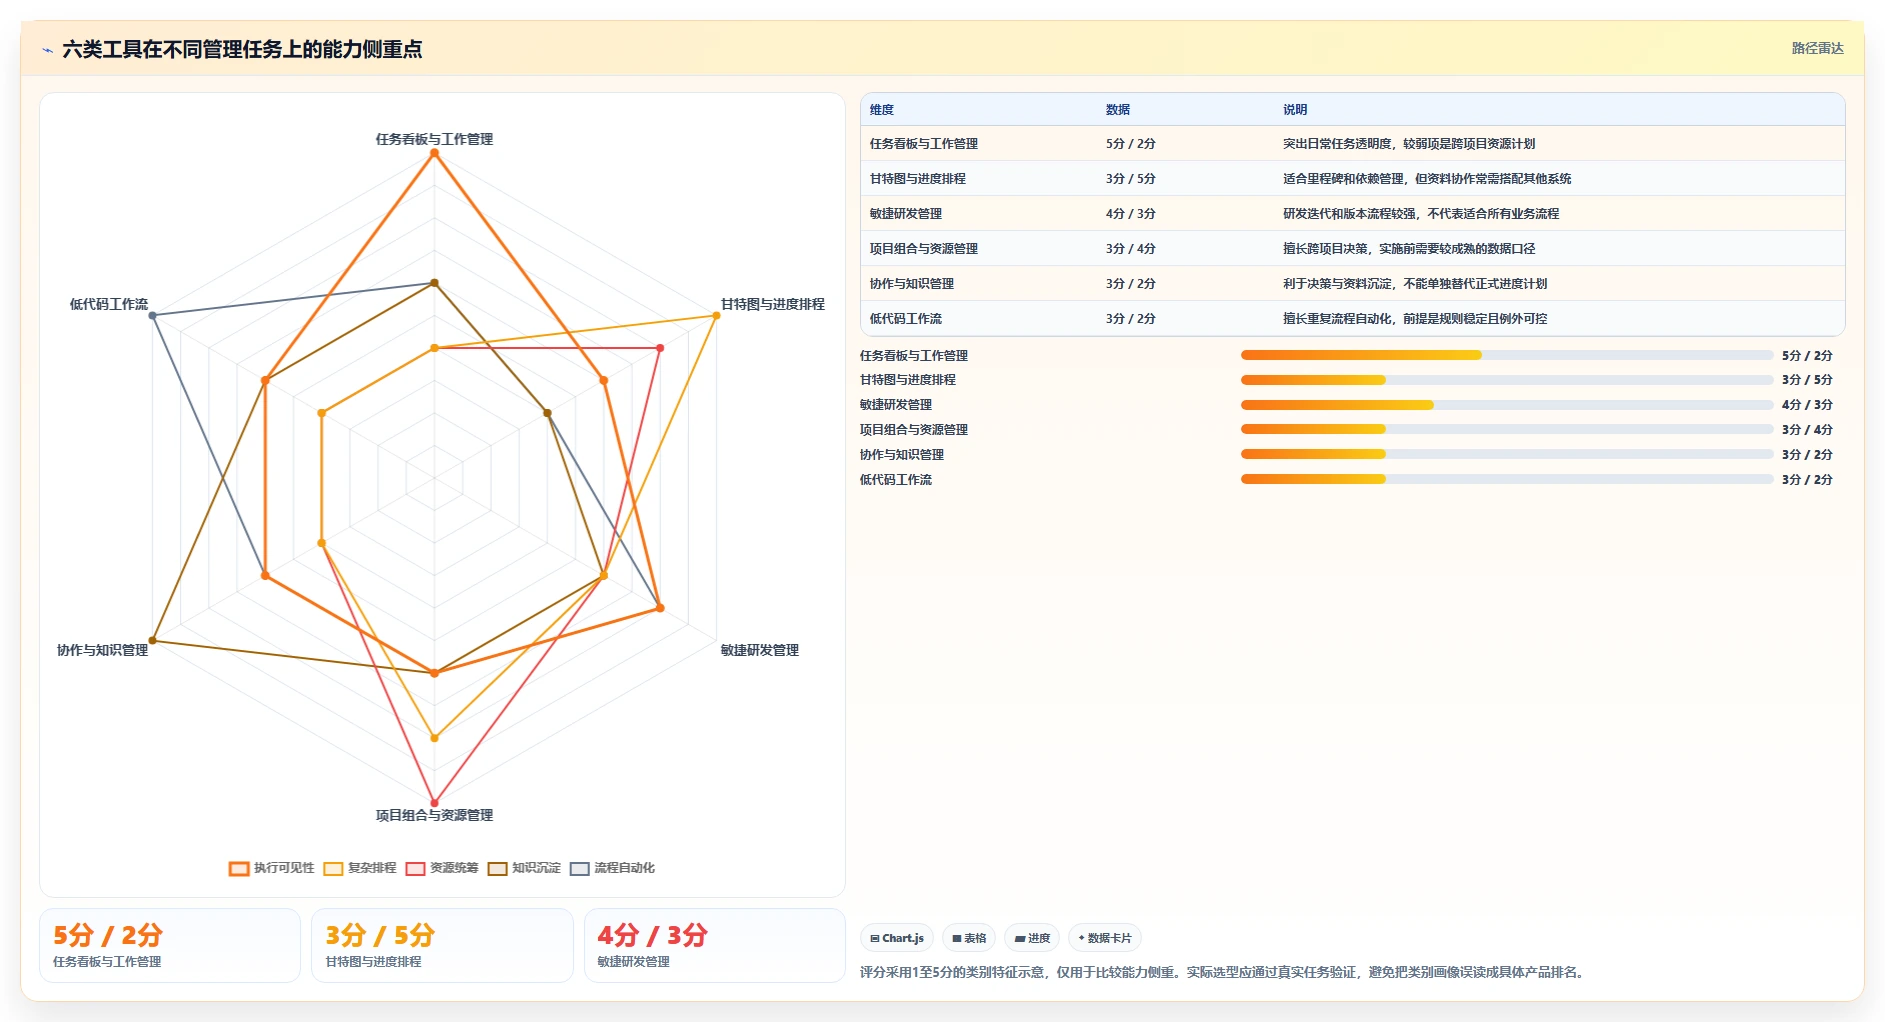The height and width of the screenshot is (1022, 1885).
Task: Click the radar axis label 协作与知识管理
Action: pyautogui.click(x=102, y=650)
